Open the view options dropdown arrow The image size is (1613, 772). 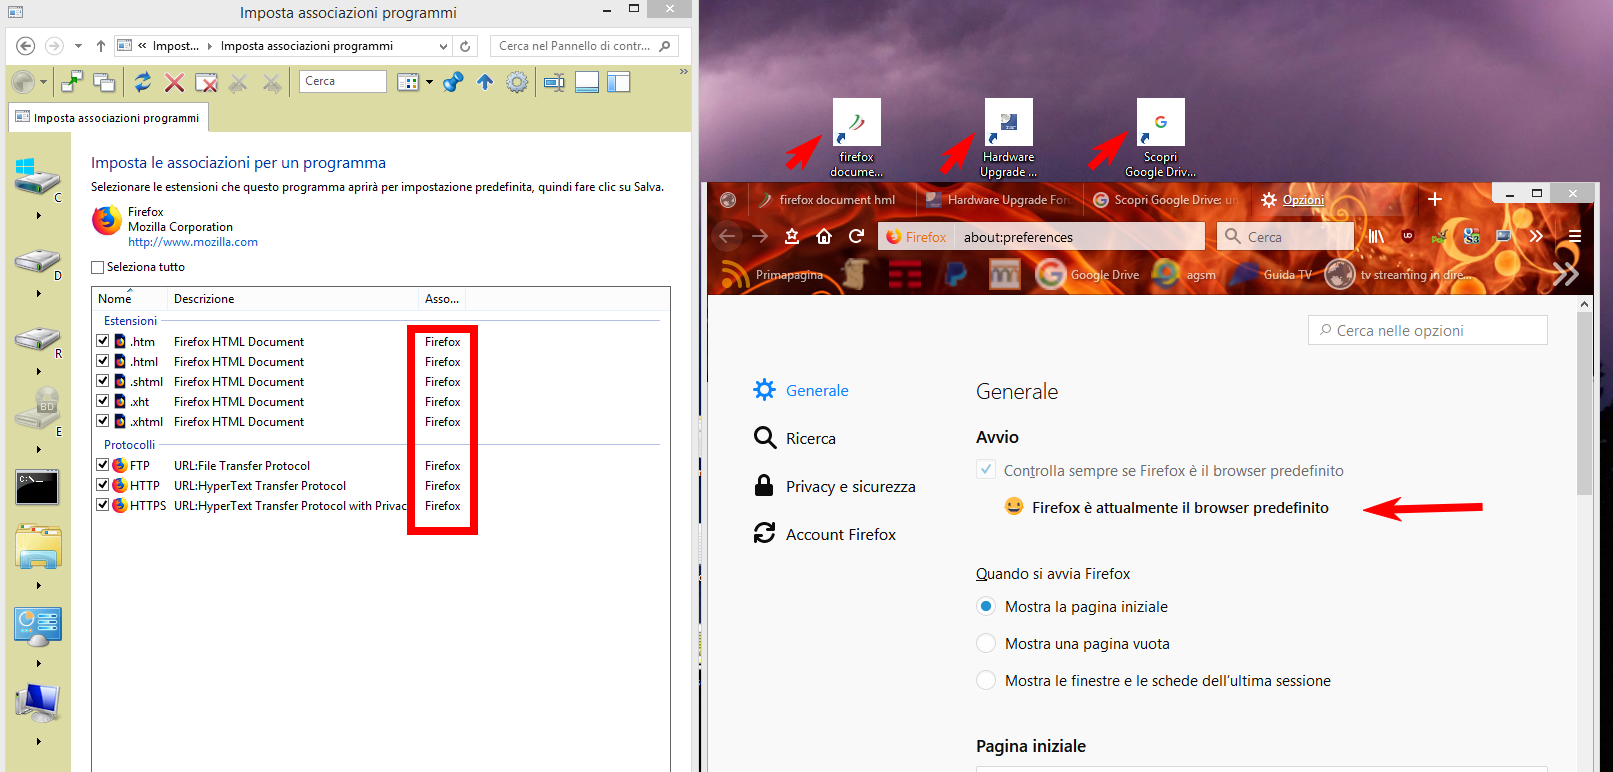click(429, 82)
